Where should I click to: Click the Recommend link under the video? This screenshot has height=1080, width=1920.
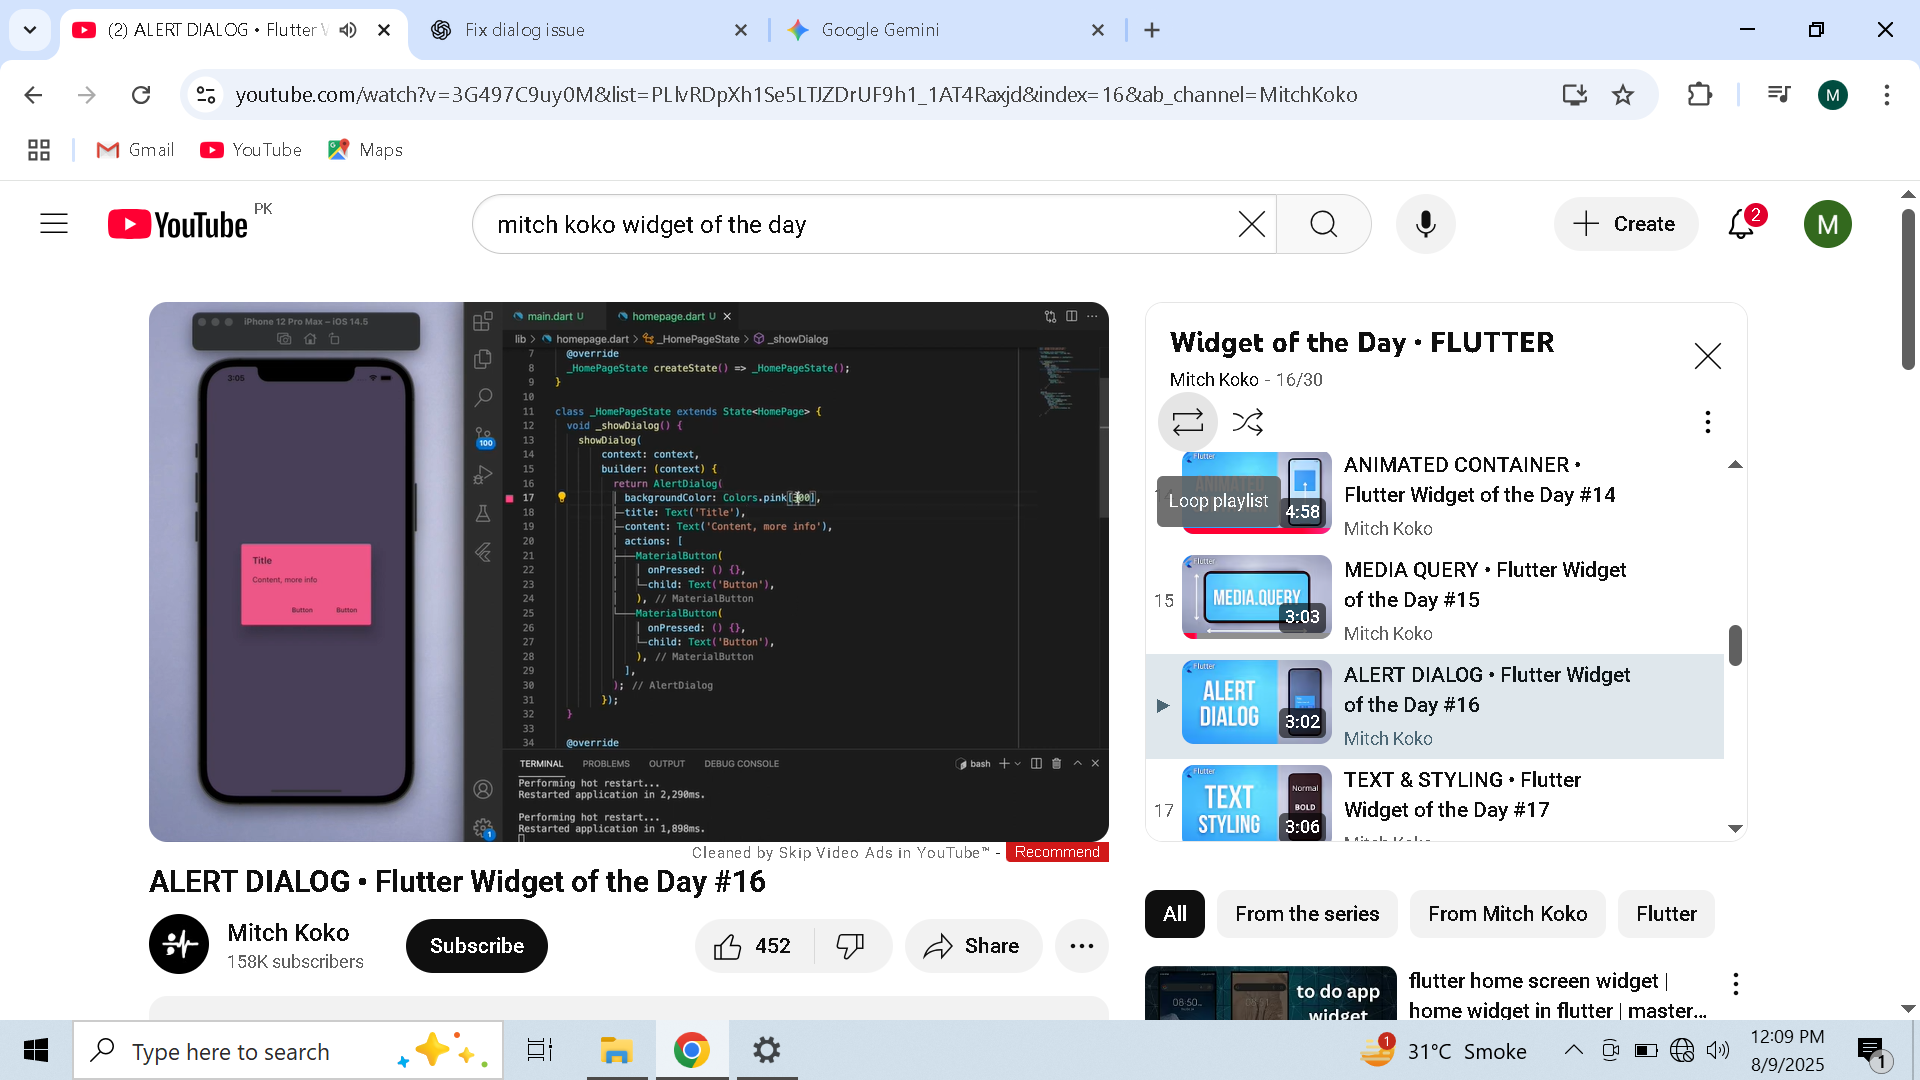[1057, 852]
